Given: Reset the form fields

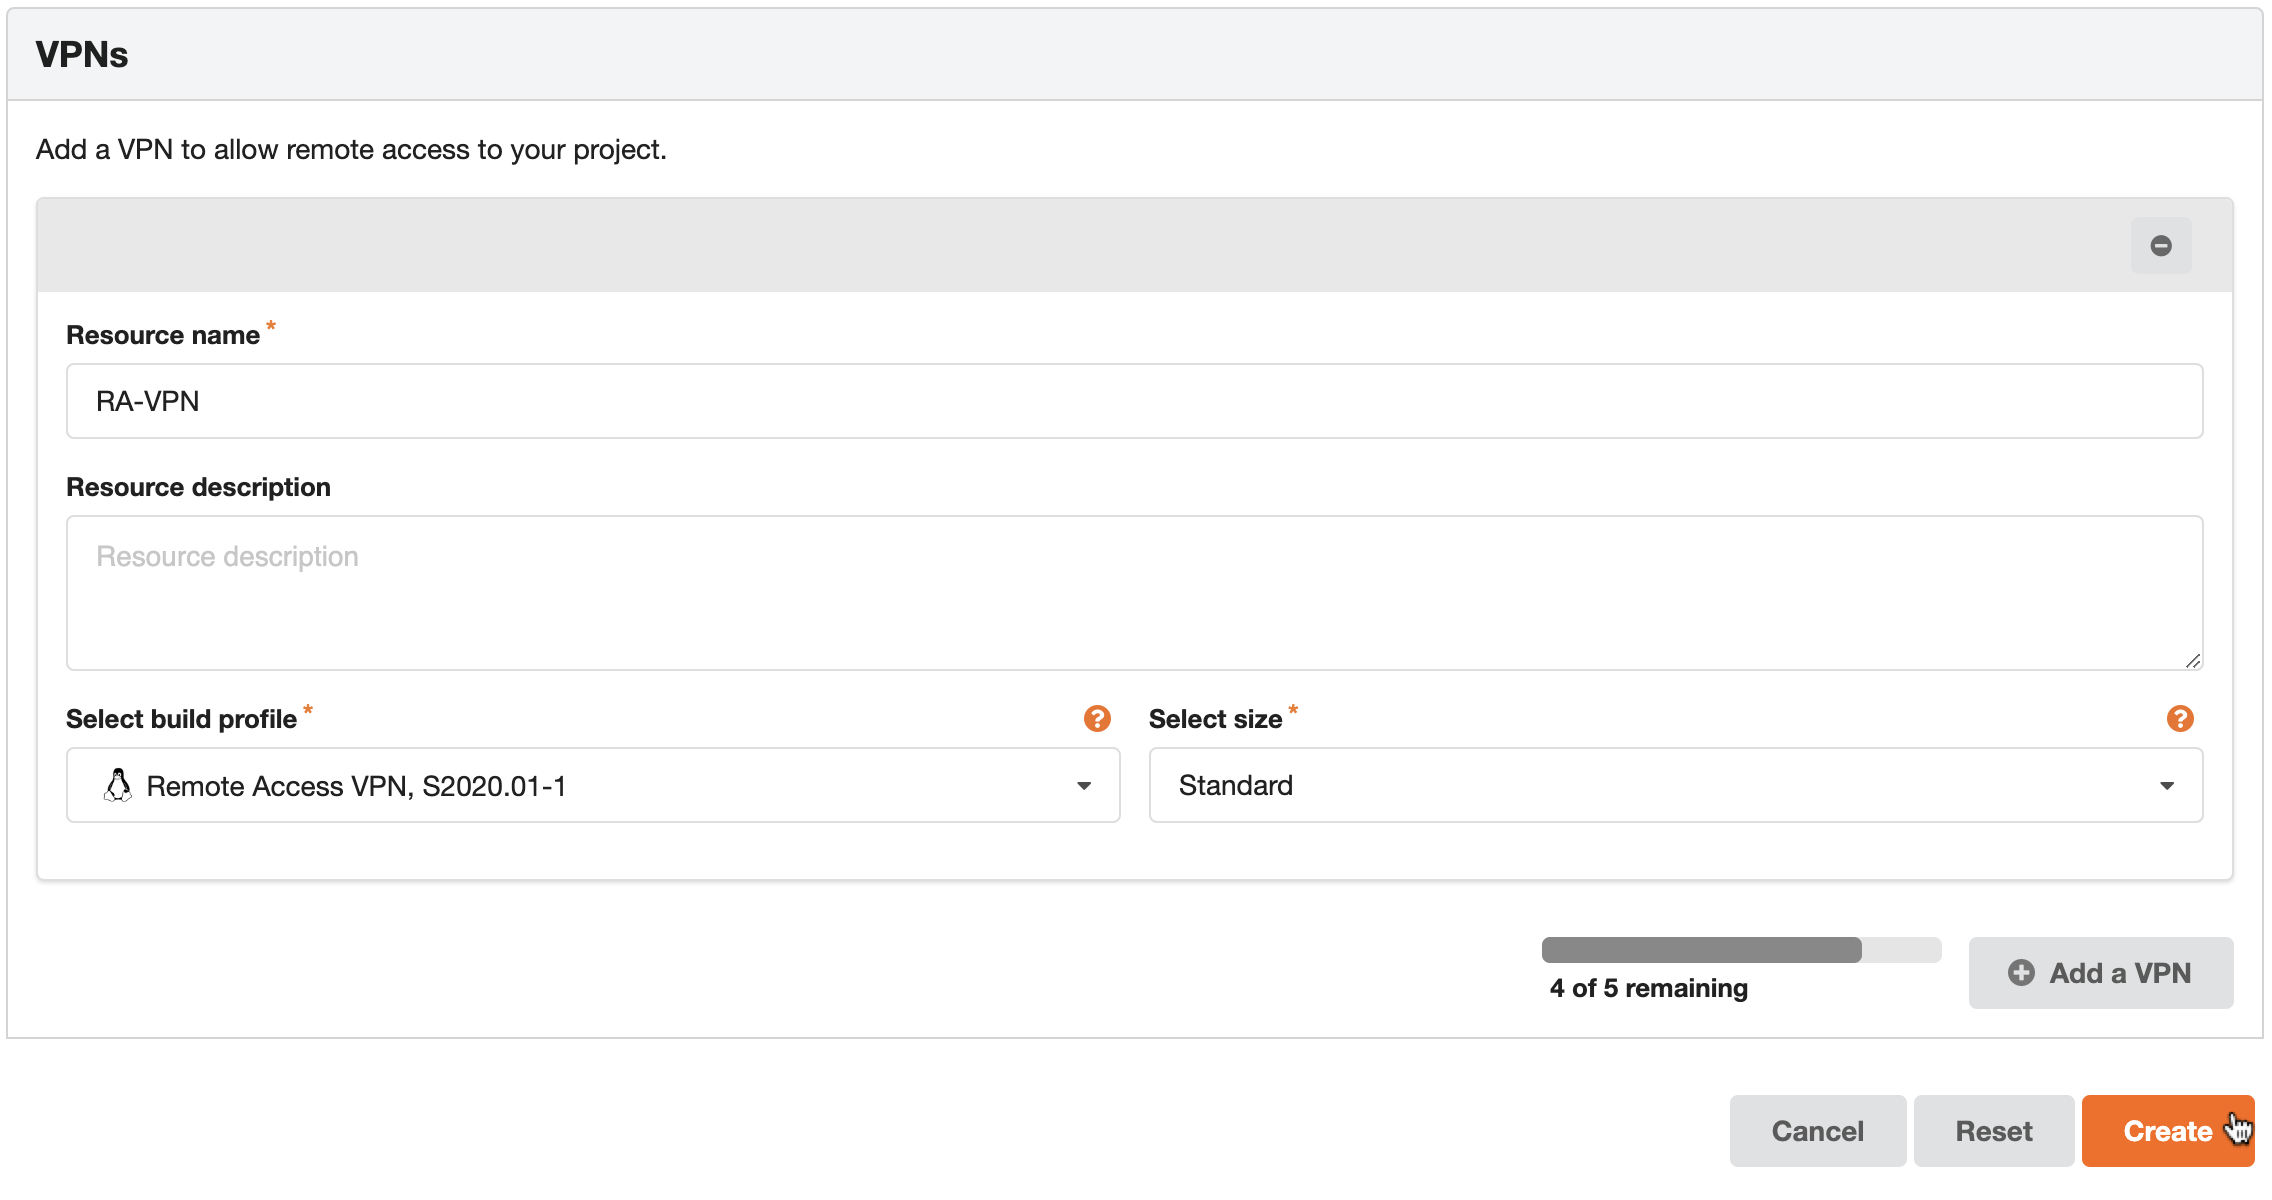Looking at the screenshot, I should [x=1994, y=1131].
